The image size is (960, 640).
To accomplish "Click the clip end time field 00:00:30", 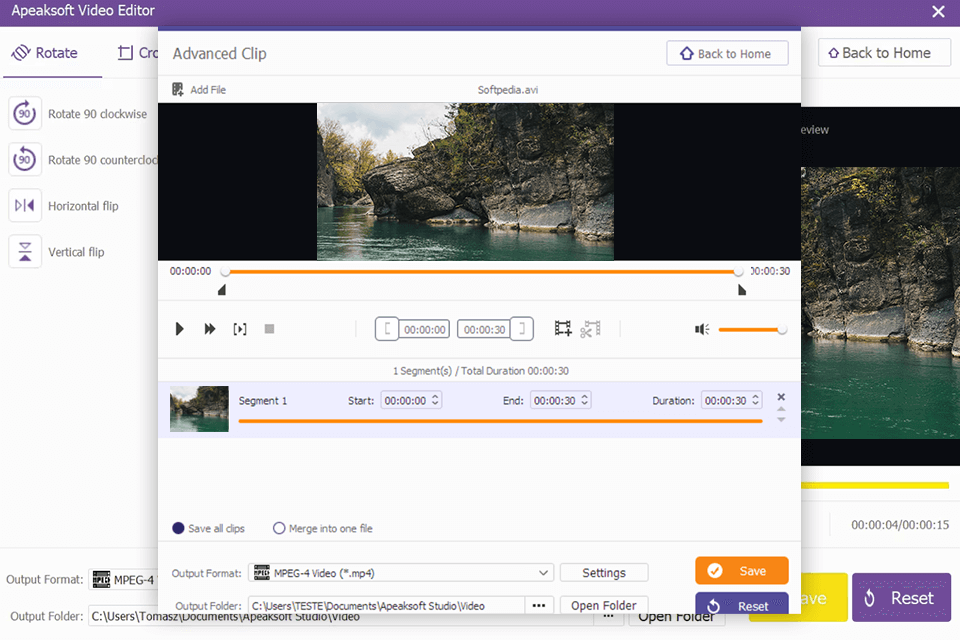I will pyautogui.click(x=484, y=329).
